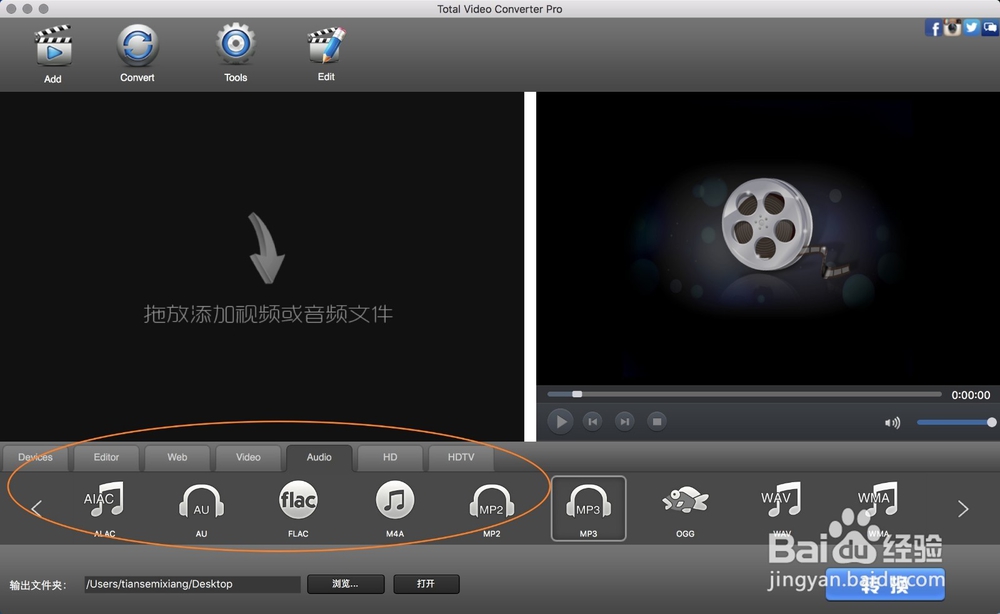
Task: Select the WAV audio format
Action: [782, 508]
